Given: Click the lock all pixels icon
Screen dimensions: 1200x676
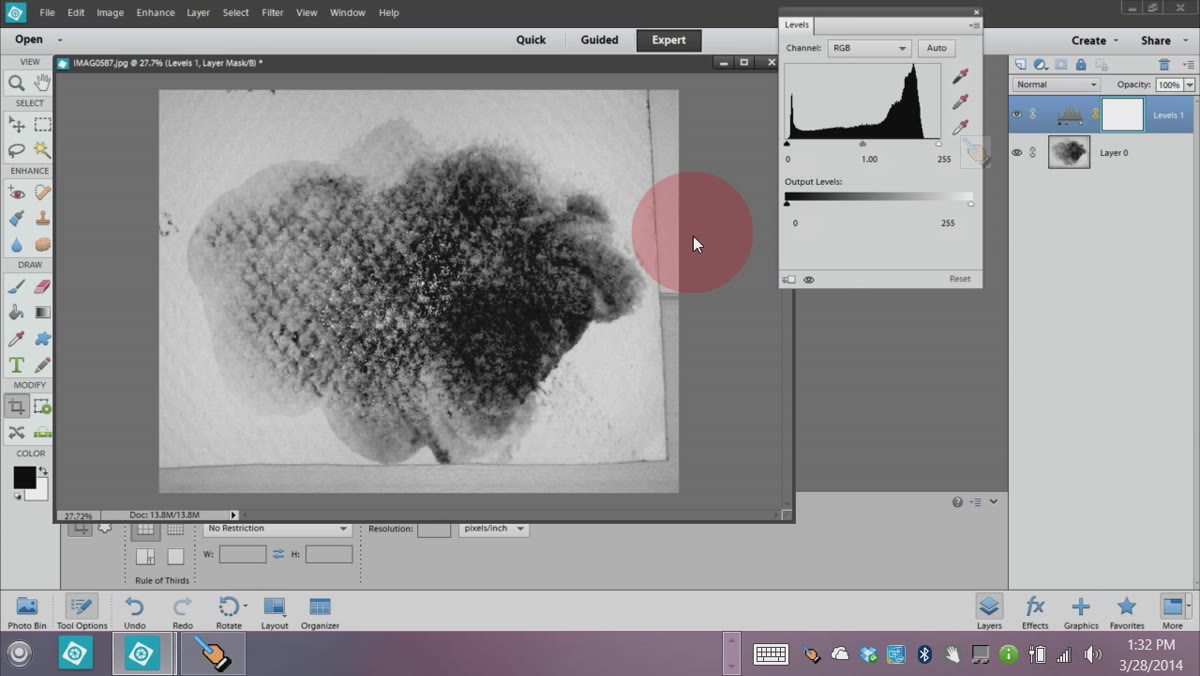Looking at the screenshot, I should tap(1081, 64).
